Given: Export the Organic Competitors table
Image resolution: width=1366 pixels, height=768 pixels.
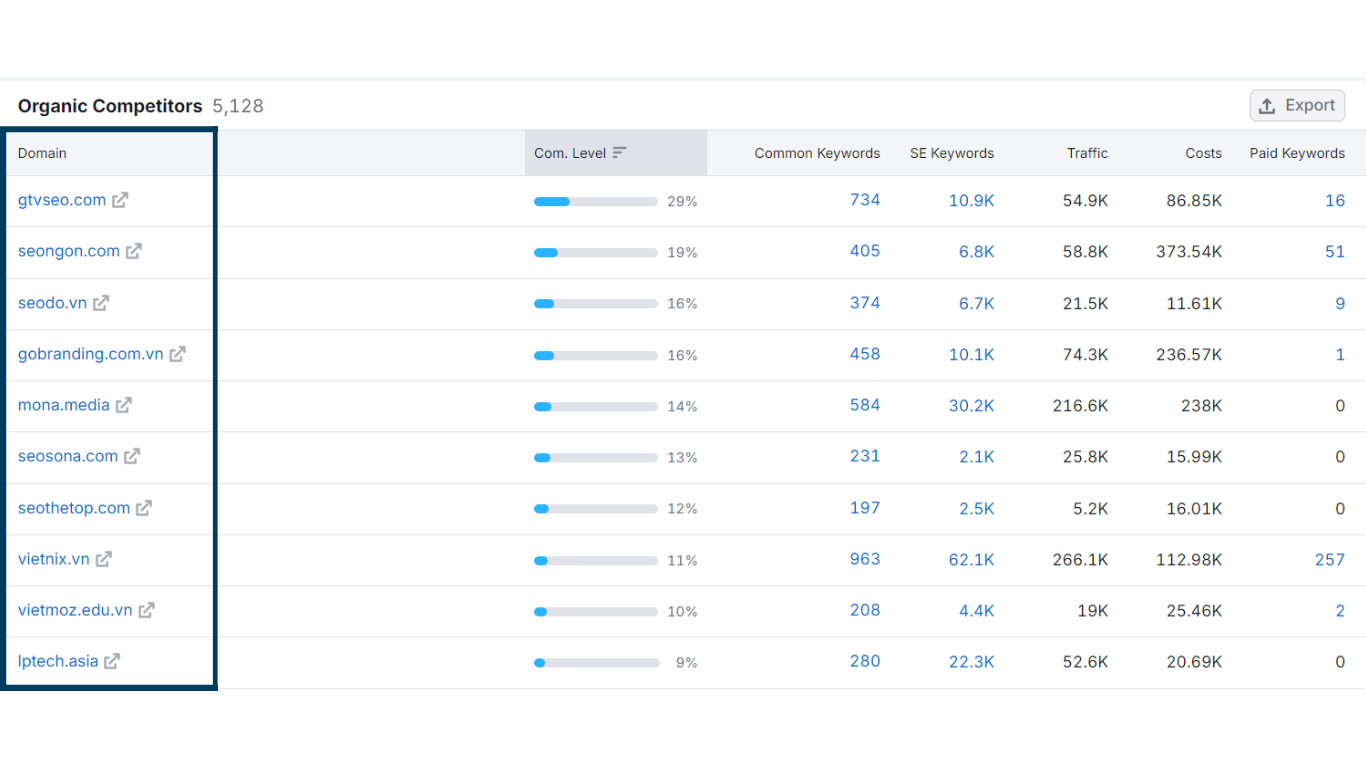Looking at the screenshot, I should [x=1297, y=106].
